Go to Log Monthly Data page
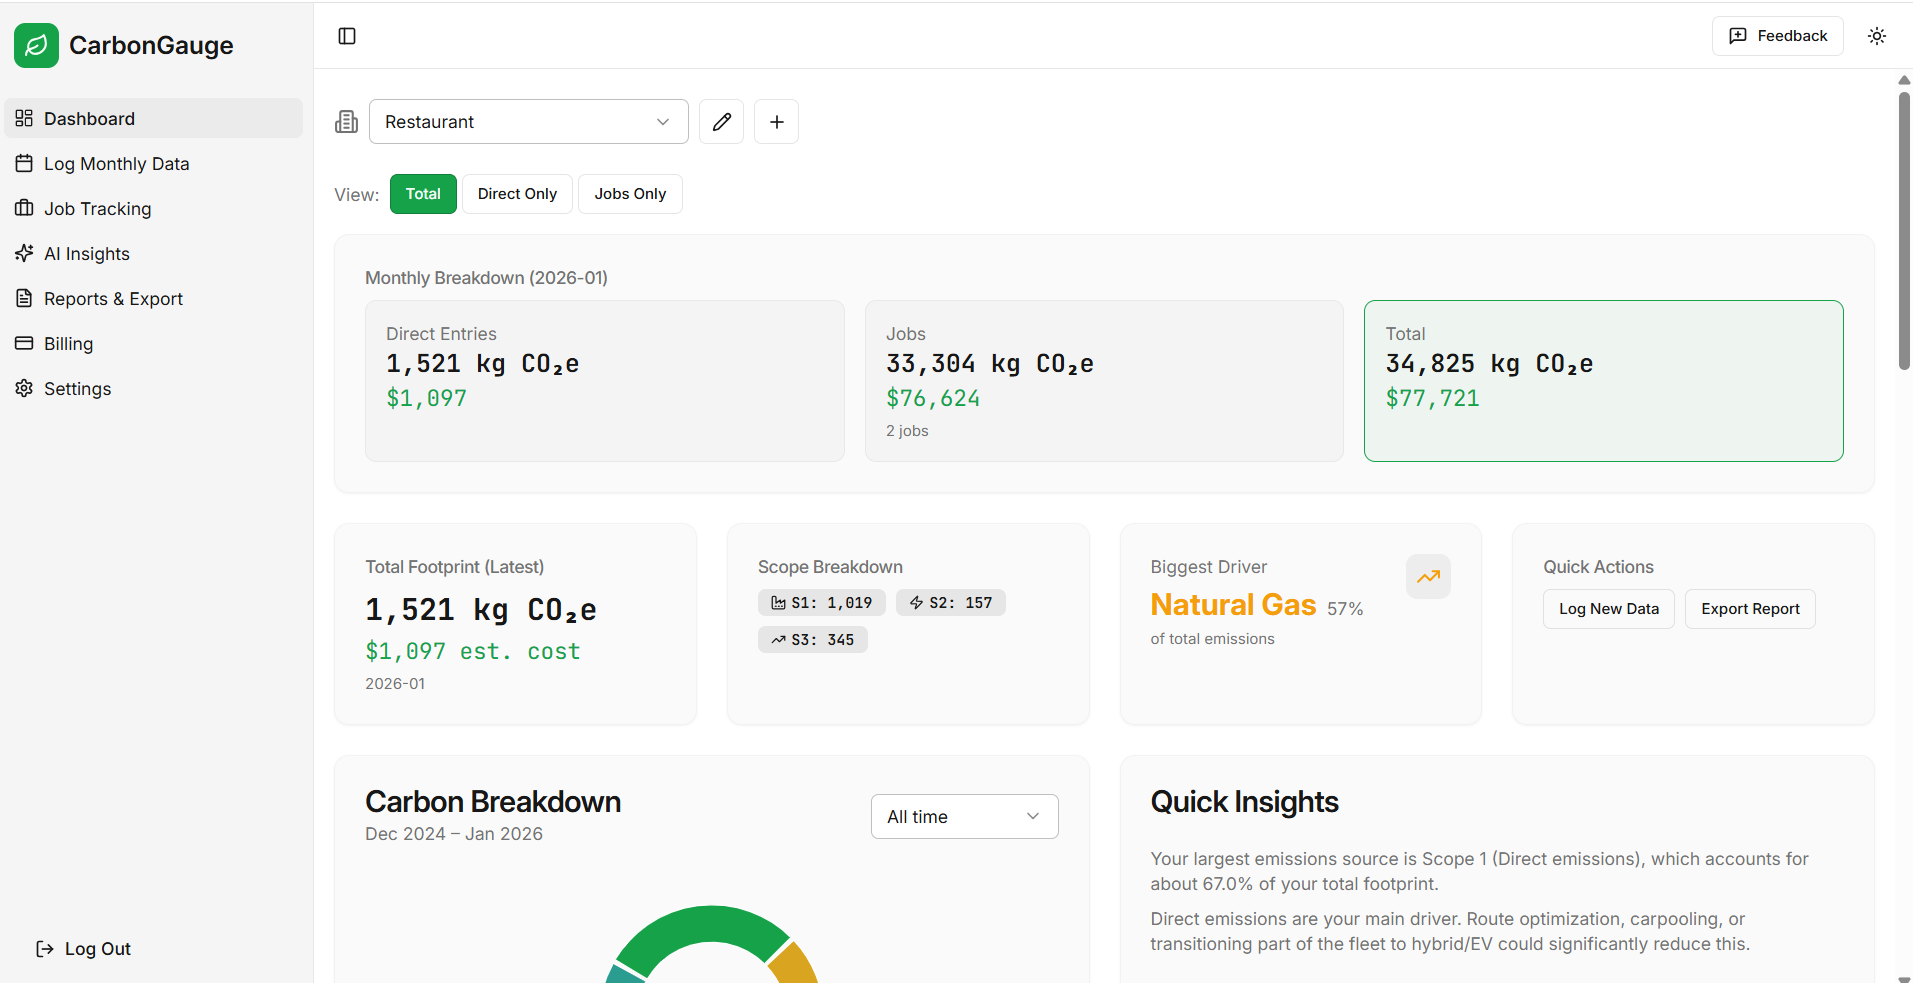 pyautogui.click(x=154, y=163)
